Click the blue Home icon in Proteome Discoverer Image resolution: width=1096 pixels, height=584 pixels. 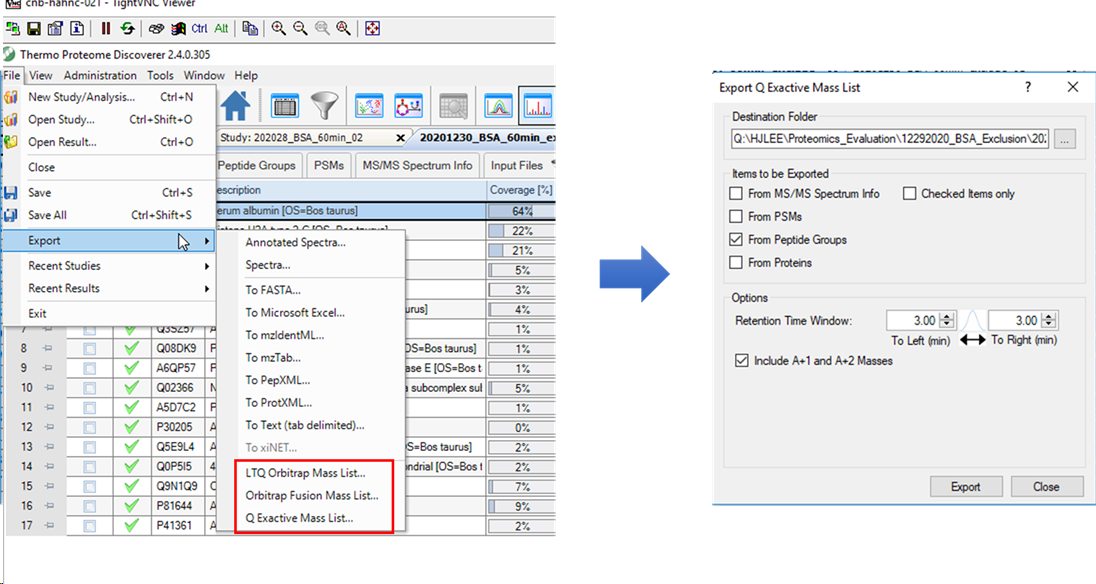pos(236,106)
